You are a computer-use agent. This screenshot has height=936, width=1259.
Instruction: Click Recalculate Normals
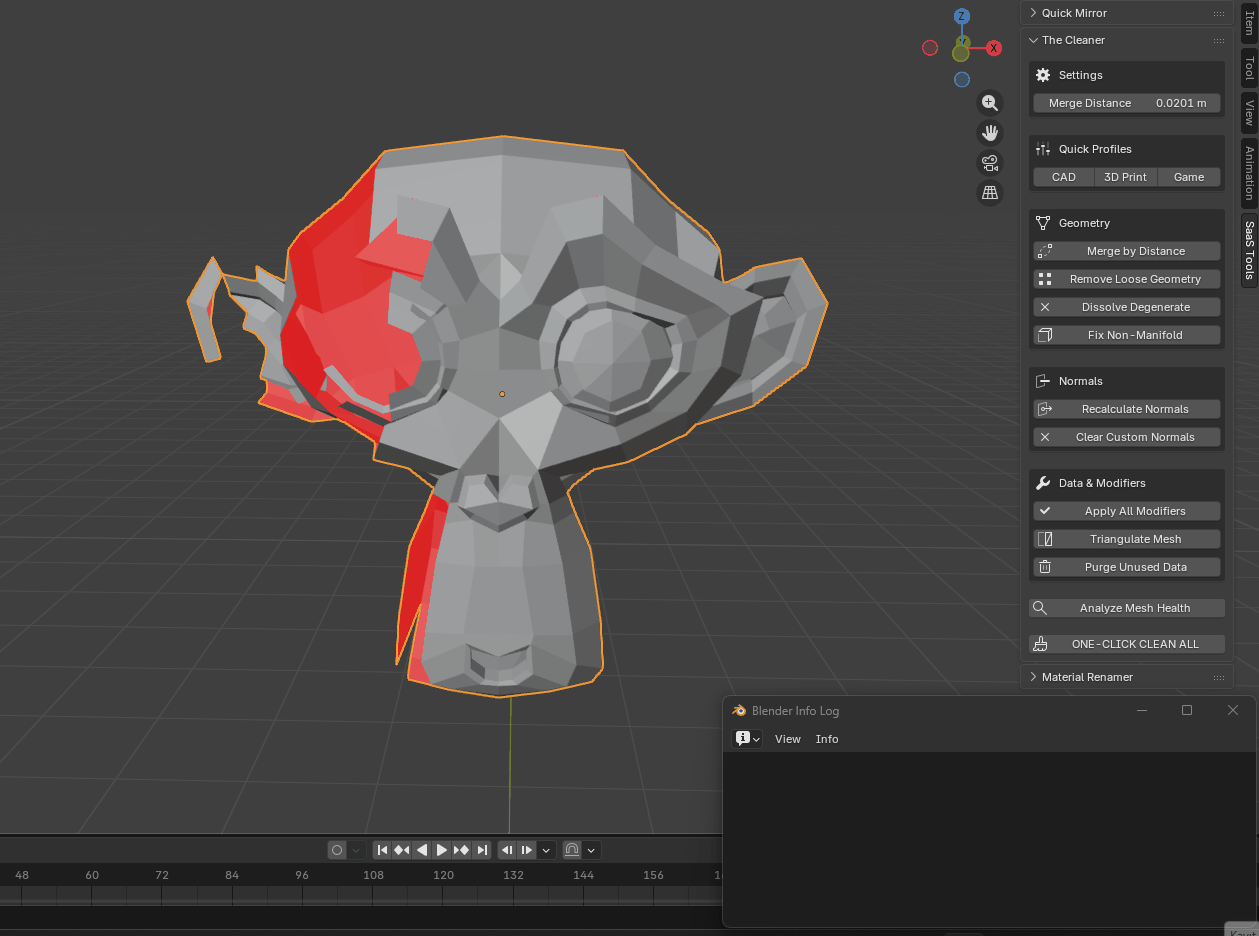[1127, 409]
